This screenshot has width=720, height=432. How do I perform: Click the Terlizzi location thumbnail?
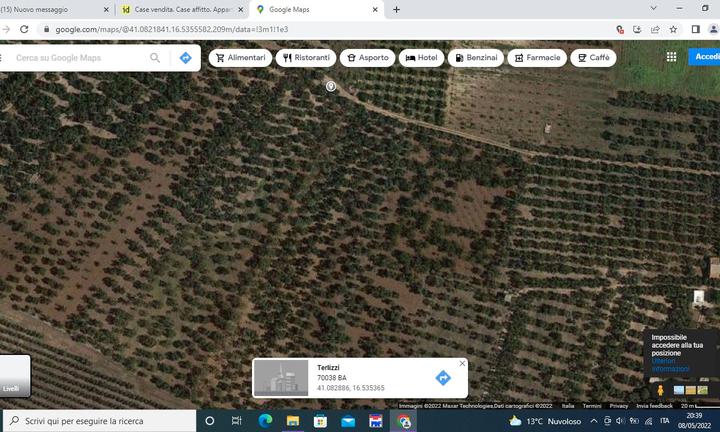(281, 377)
